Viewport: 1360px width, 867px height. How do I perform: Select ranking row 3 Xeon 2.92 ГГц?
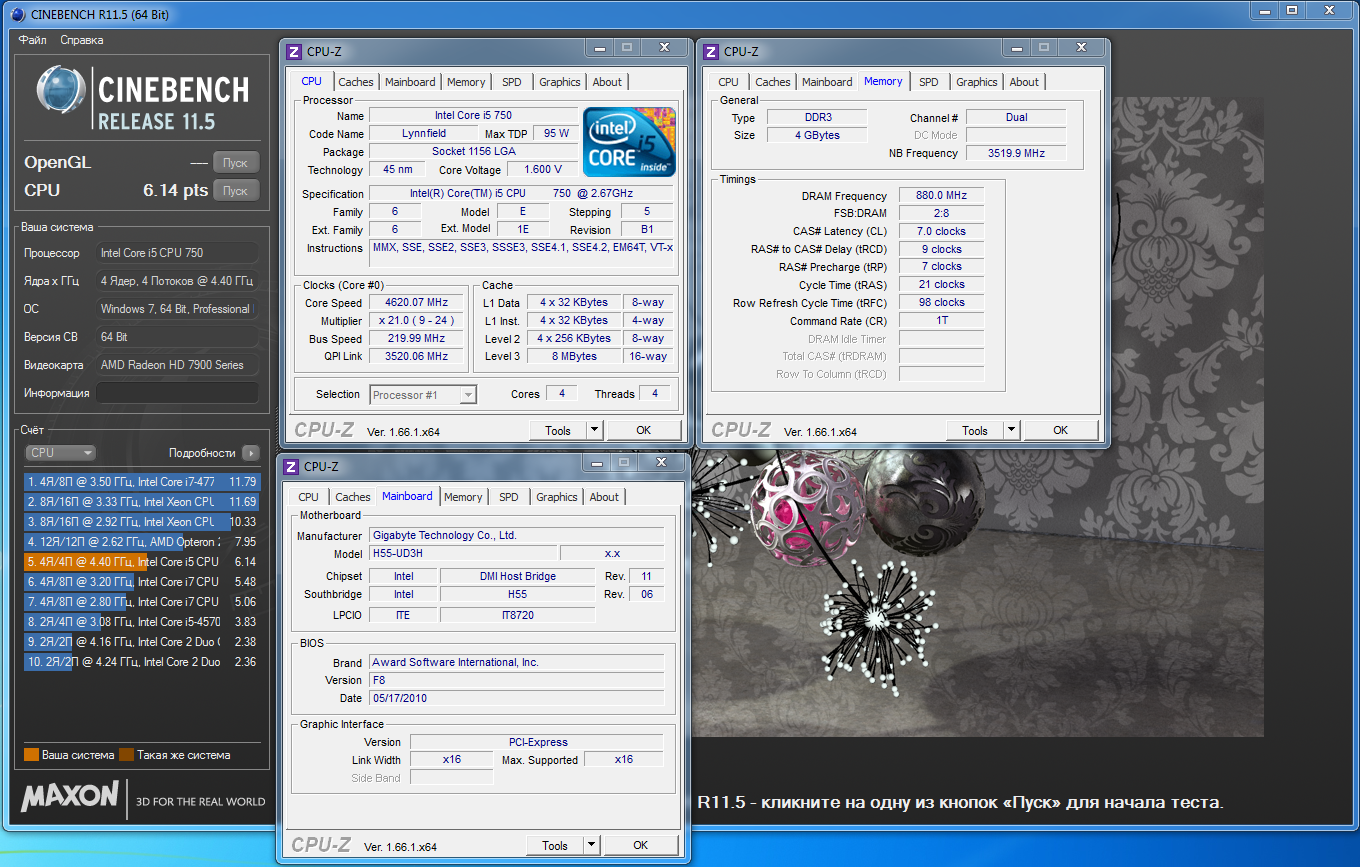point(142,522)
